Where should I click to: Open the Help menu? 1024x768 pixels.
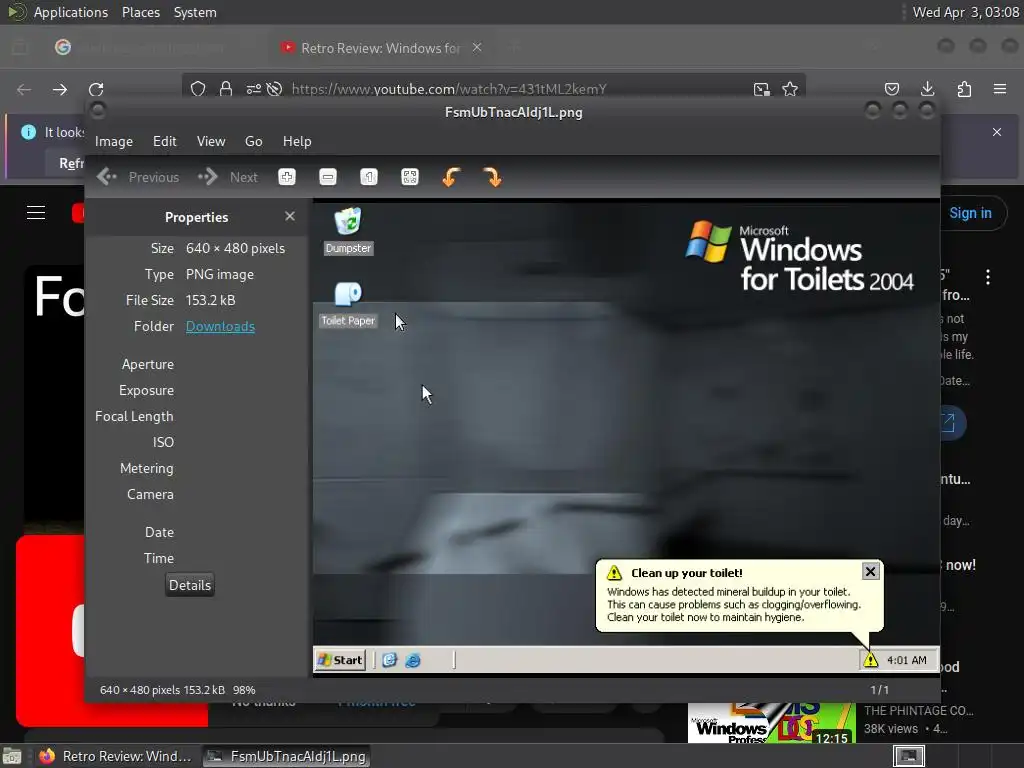tap(297, 141)
